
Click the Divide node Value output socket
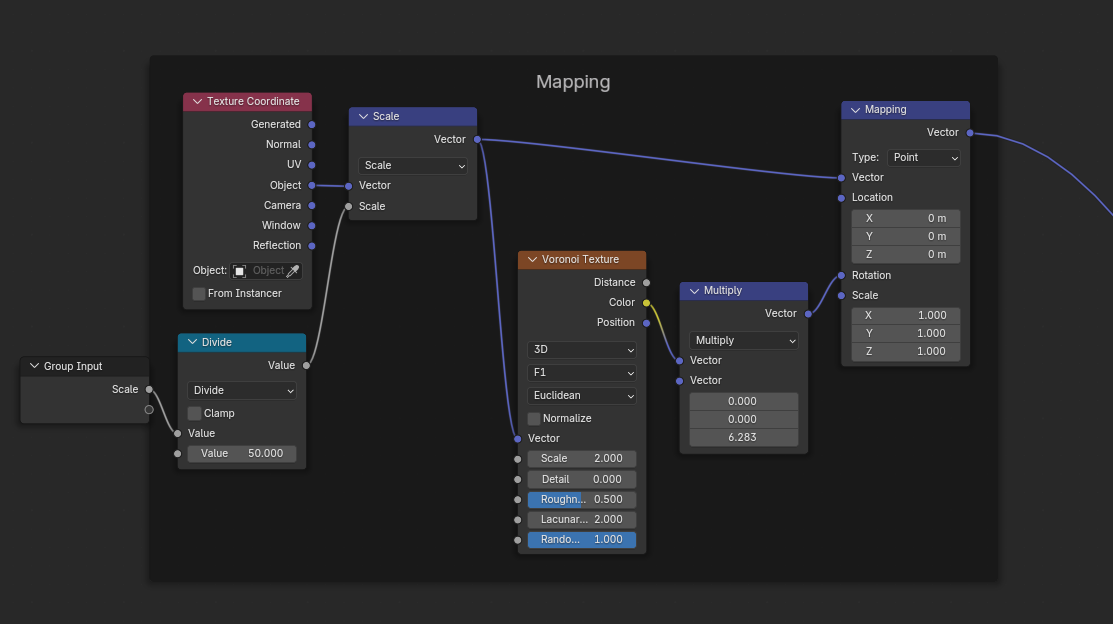pos(306,366)
